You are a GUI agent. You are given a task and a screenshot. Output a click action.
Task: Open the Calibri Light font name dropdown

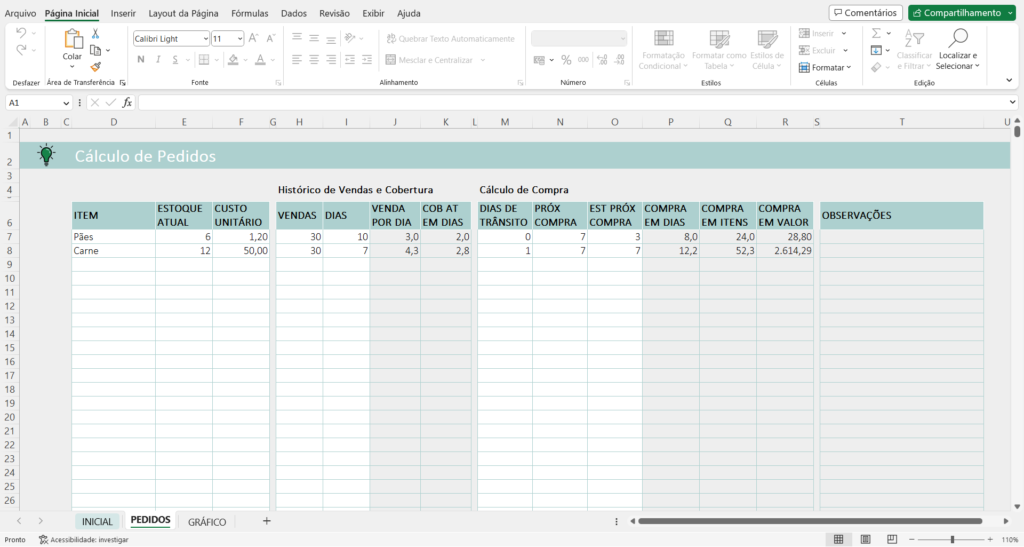tap(206, 39)
